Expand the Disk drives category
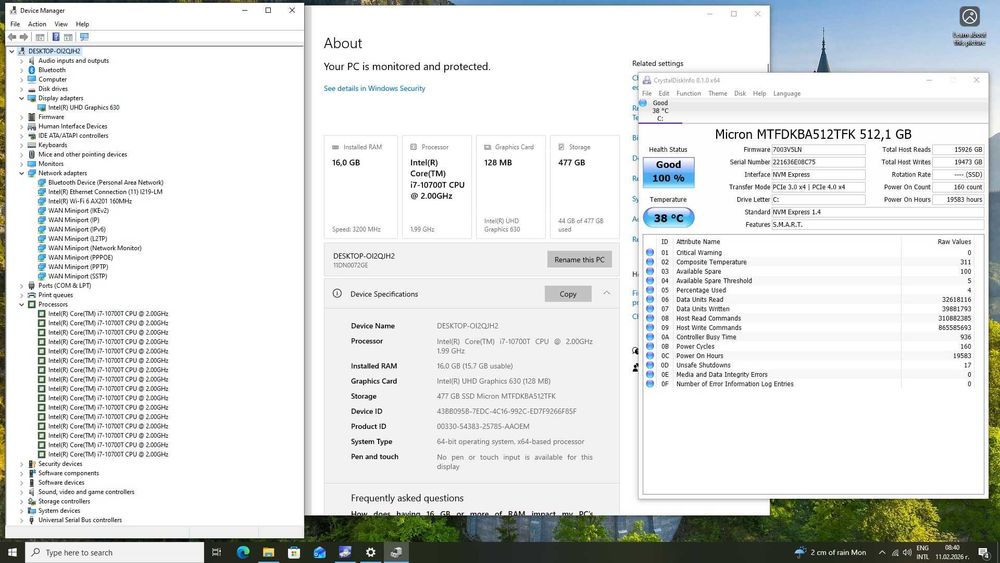 click(21, 89)
